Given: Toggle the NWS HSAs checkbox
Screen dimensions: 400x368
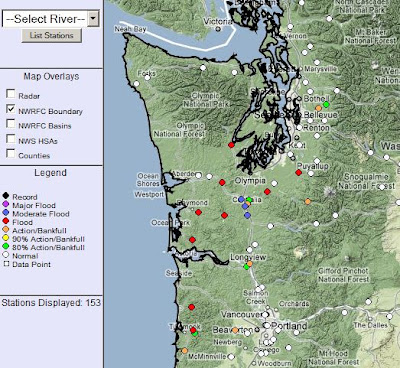Looking at the screenshot, I should pyautogui.click(x=11, y=139).
